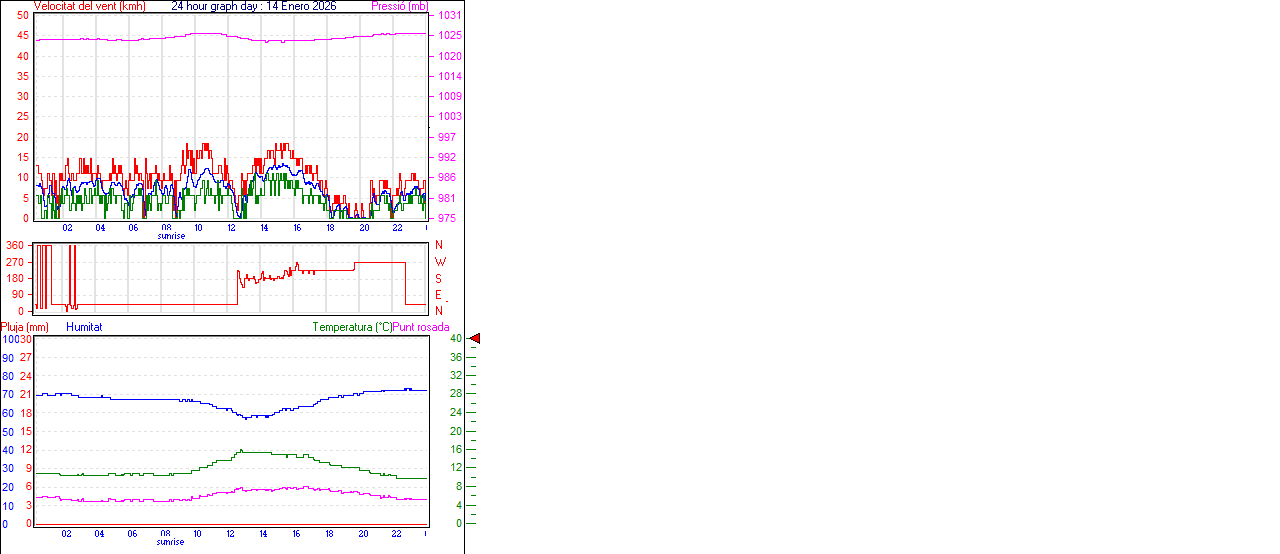Click 'sunrise' marker under the bottom graph
The image size is (1280, 554).
[x=170, y=542]
